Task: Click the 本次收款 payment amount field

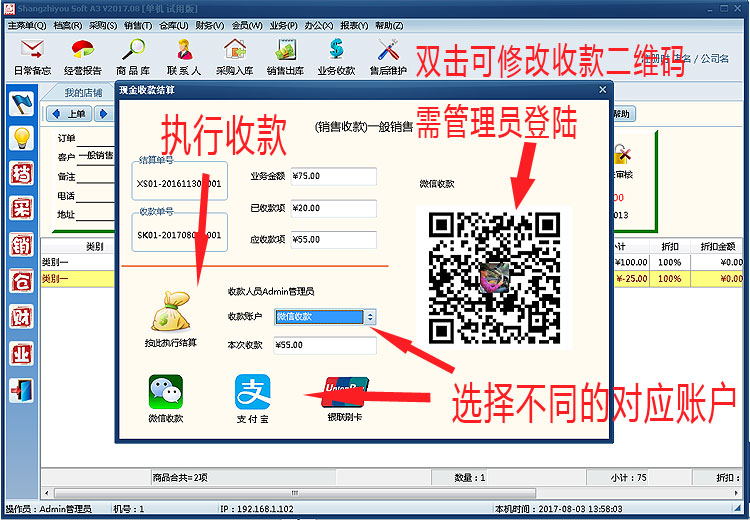Action: point(325,345)
